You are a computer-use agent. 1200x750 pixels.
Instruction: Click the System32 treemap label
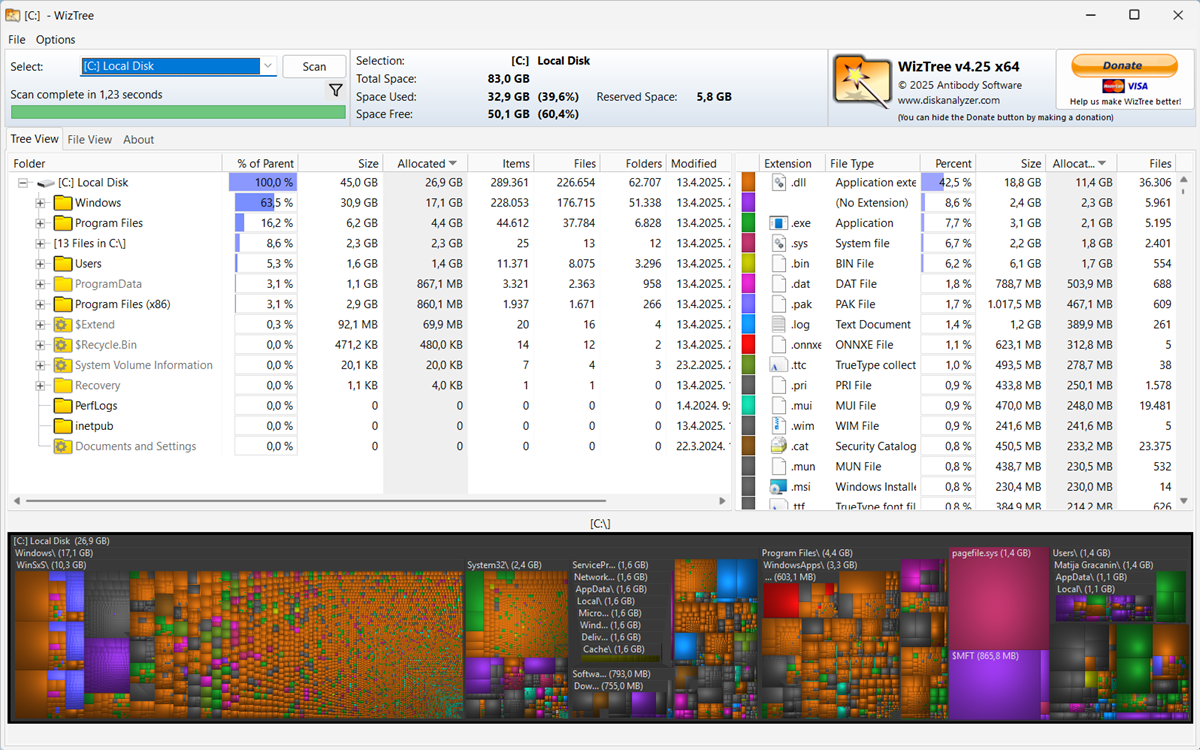[x=504, y=565]
